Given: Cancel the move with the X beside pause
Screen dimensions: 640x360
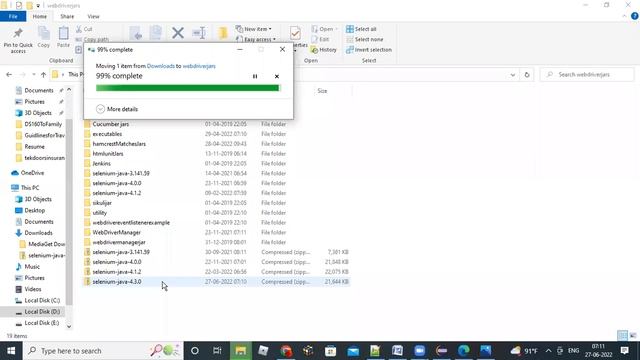Looking at the screenshot, I should pyautogui.click(x=277, y=76).
